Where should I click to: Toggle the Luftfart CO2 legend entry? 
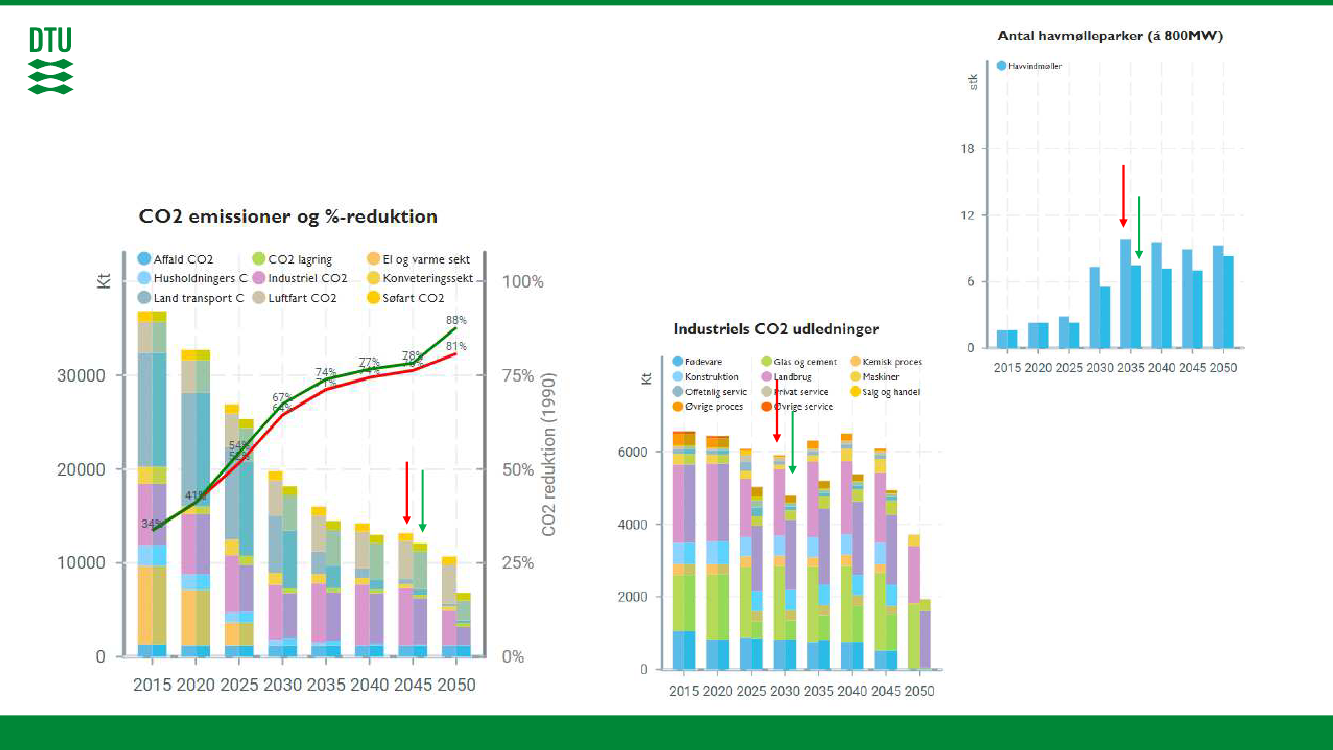[294, 298]
